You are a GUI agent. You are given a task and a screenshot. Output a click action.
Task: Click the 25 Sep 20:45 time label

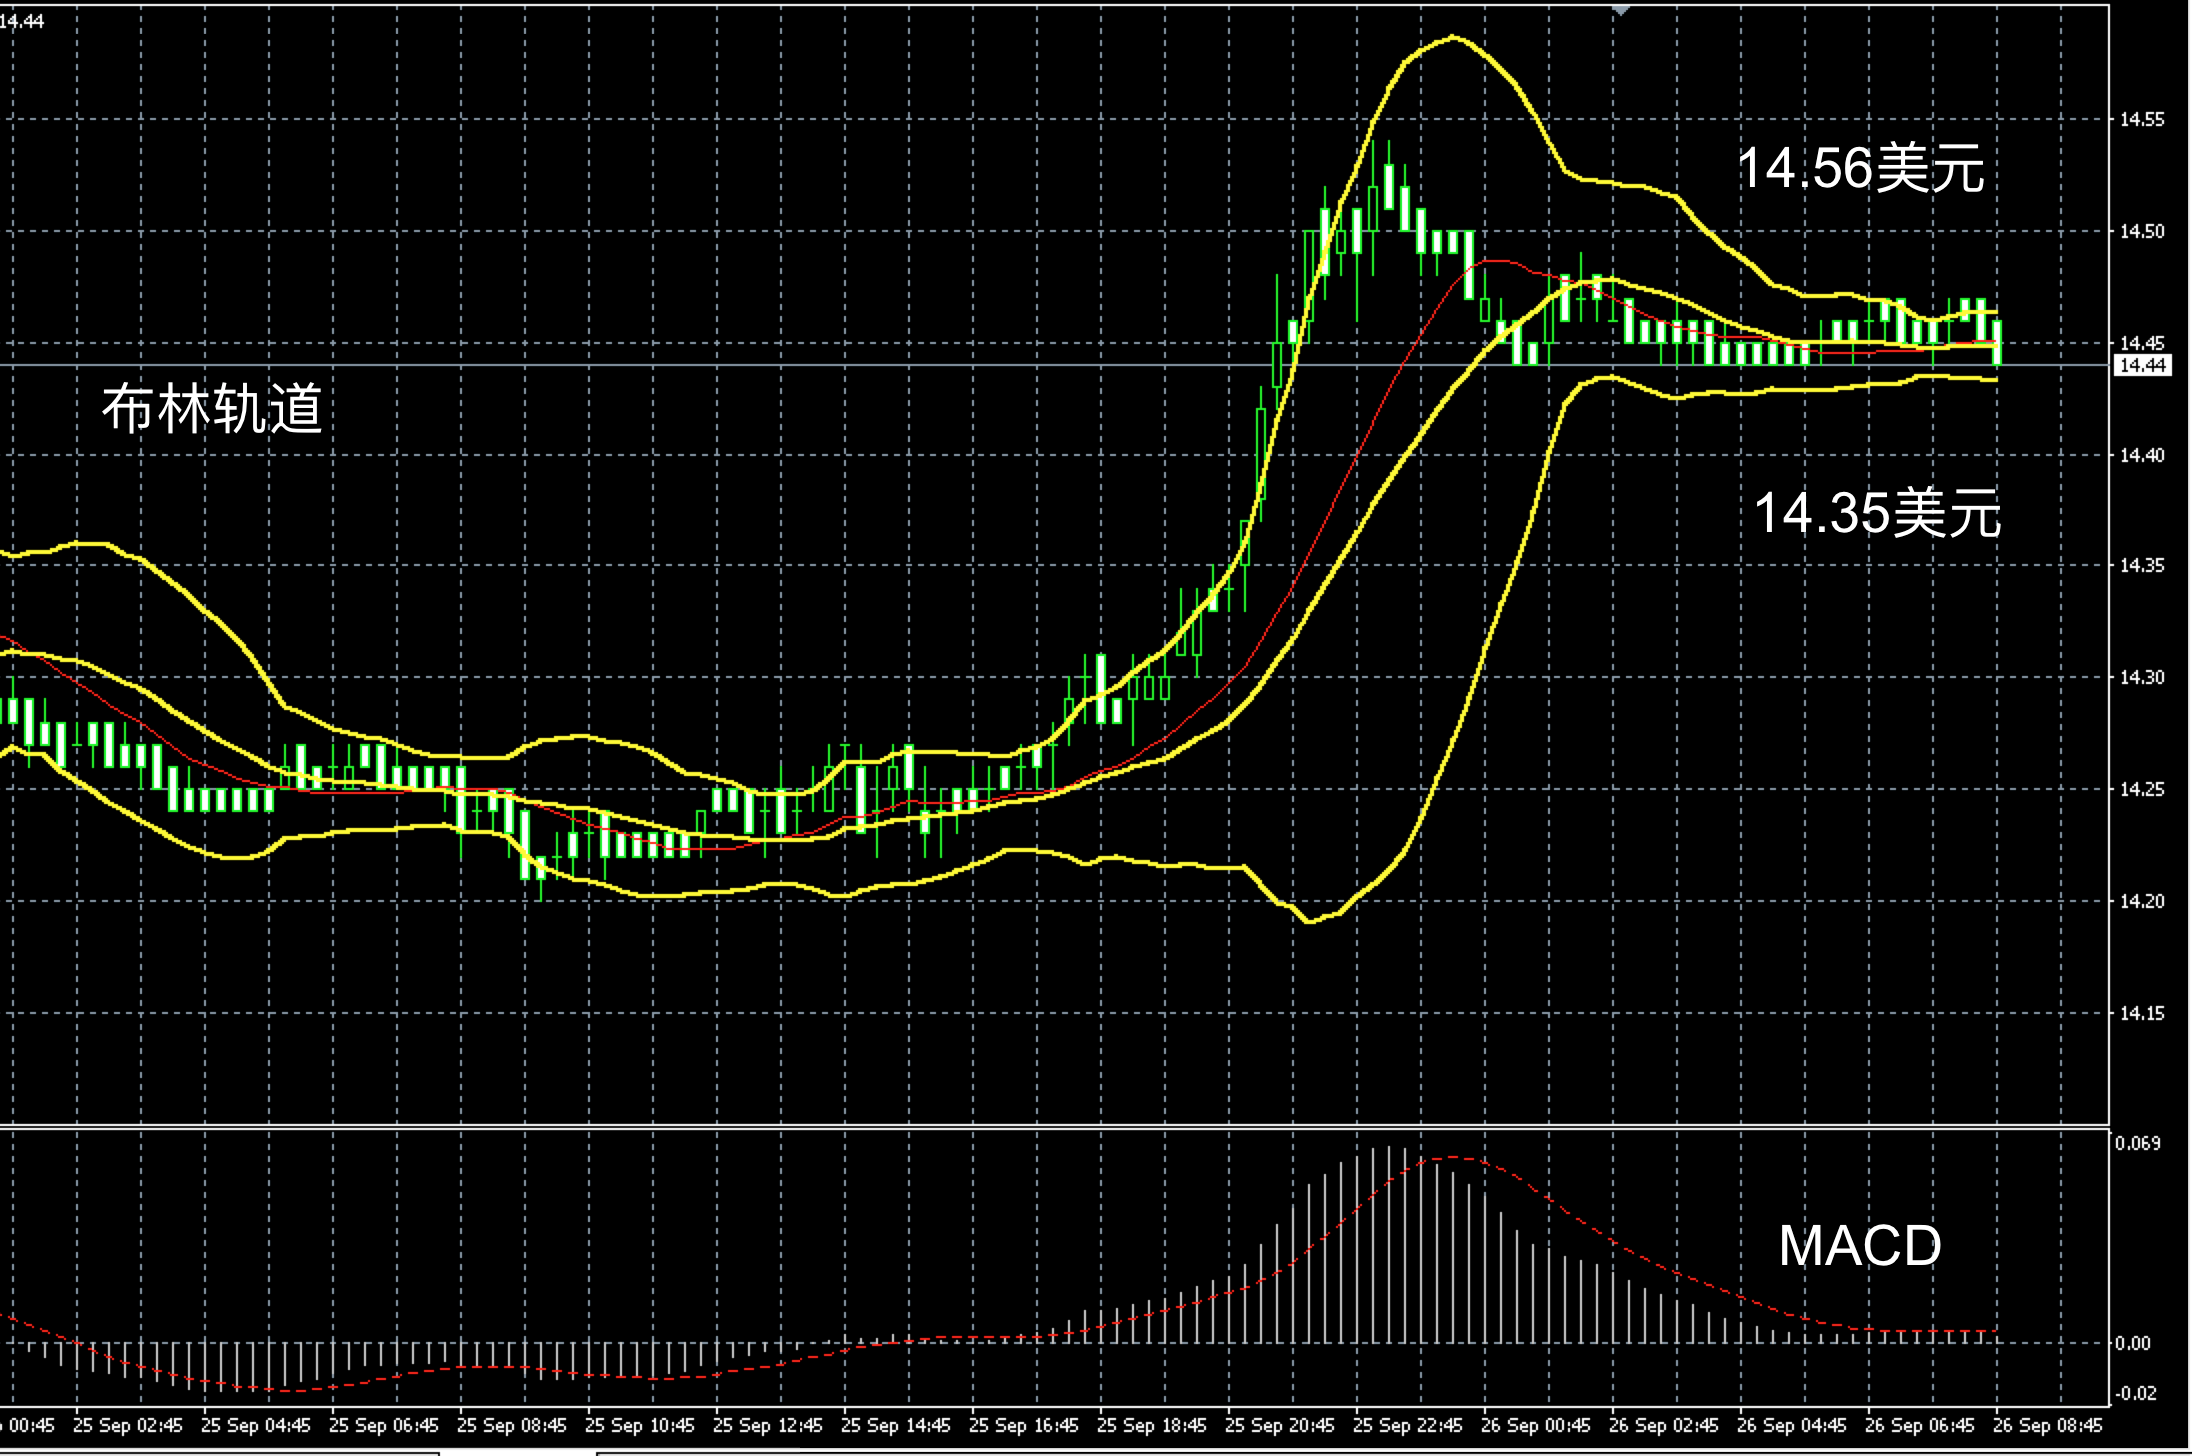click(x=1280, y=1426)
